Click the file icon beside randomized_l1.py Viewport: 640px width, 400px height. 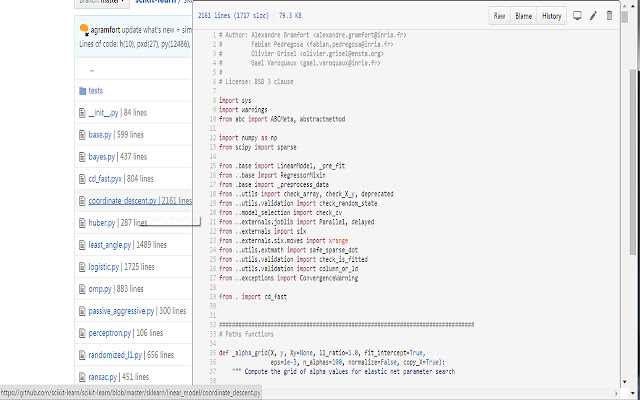tap(82, 355)
